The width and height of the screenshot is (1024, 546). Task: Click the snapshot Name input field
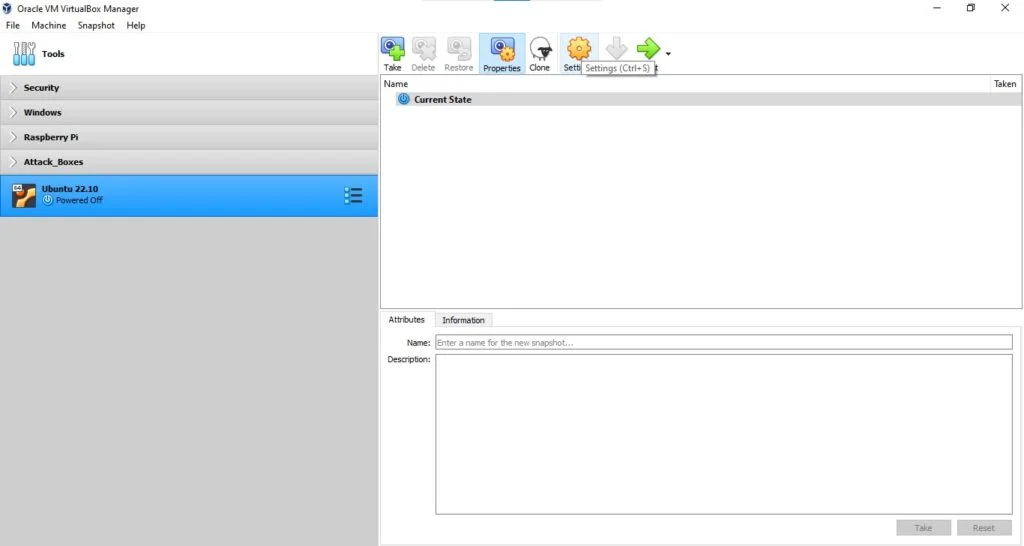724,343
